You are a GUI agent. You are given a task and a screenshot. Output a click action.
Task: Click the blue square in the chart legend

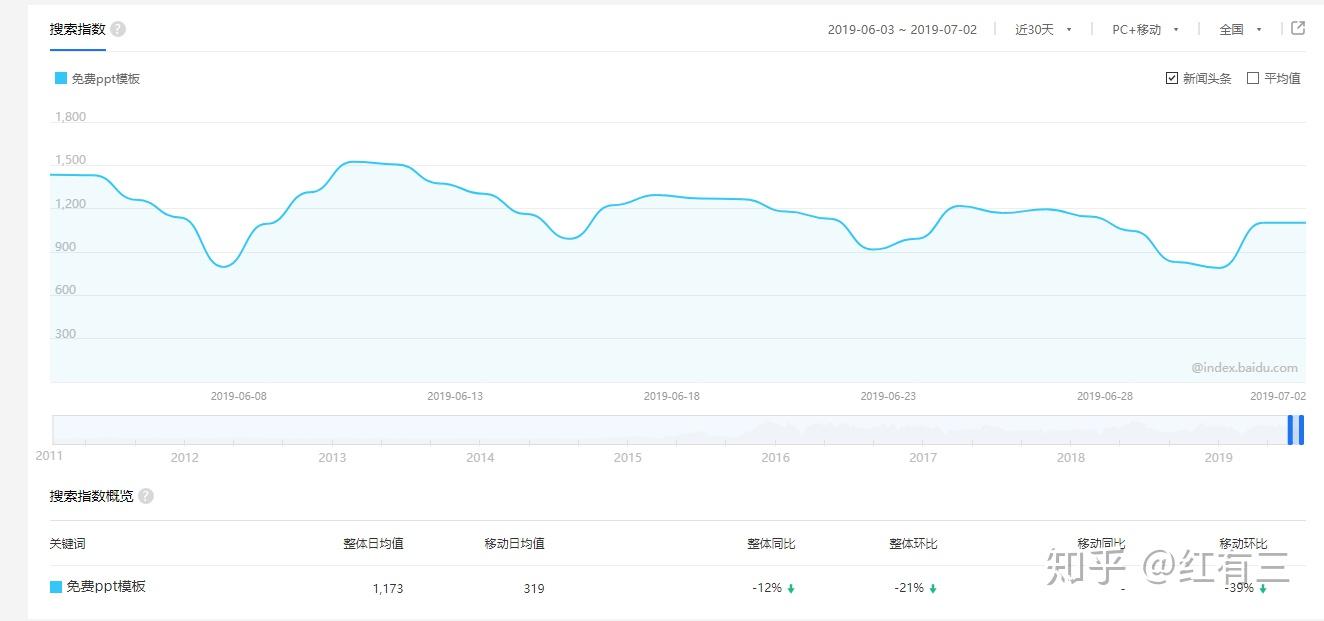coord(61,78)
